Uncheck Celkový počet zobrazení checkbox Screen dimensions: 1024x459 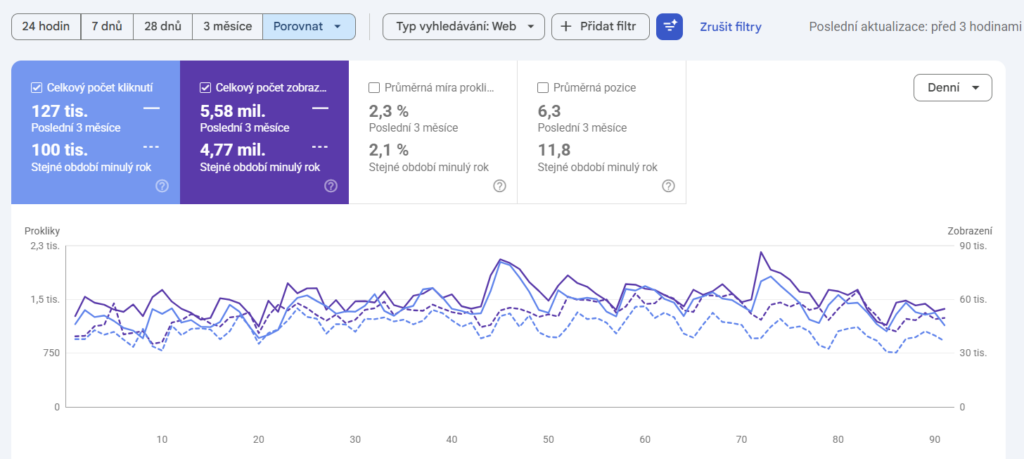point(205,87)
